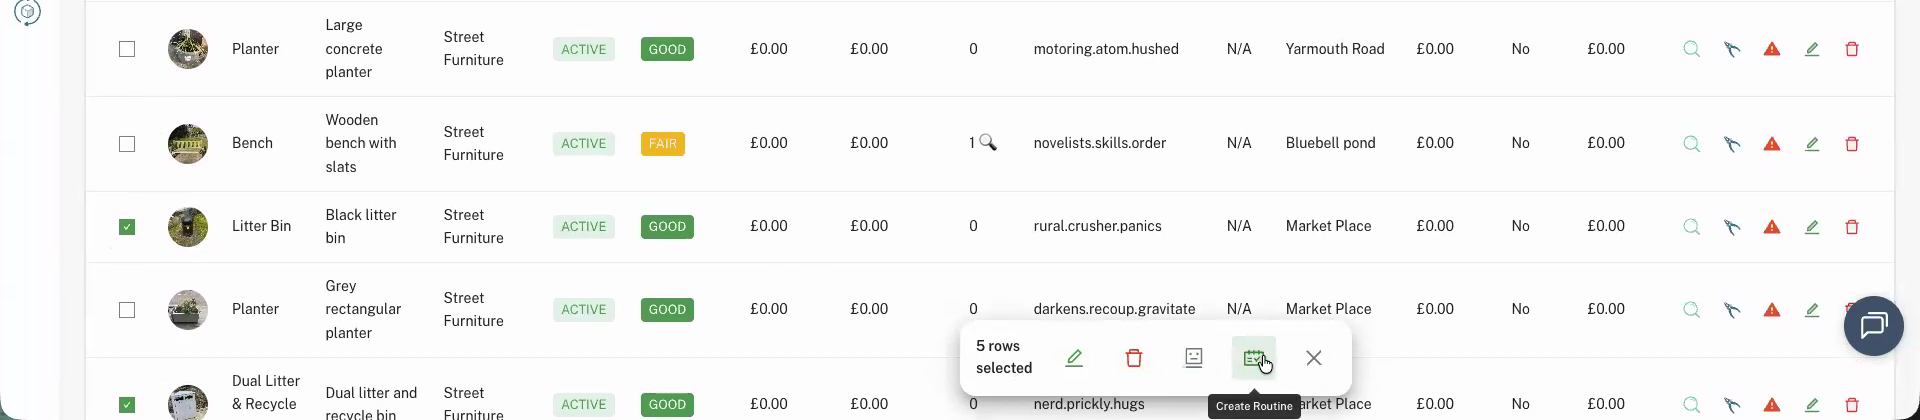The image size is (1920, 420).
Task: Click pliers icon on grey rectangular planter row
Action: click(1732, 310)
